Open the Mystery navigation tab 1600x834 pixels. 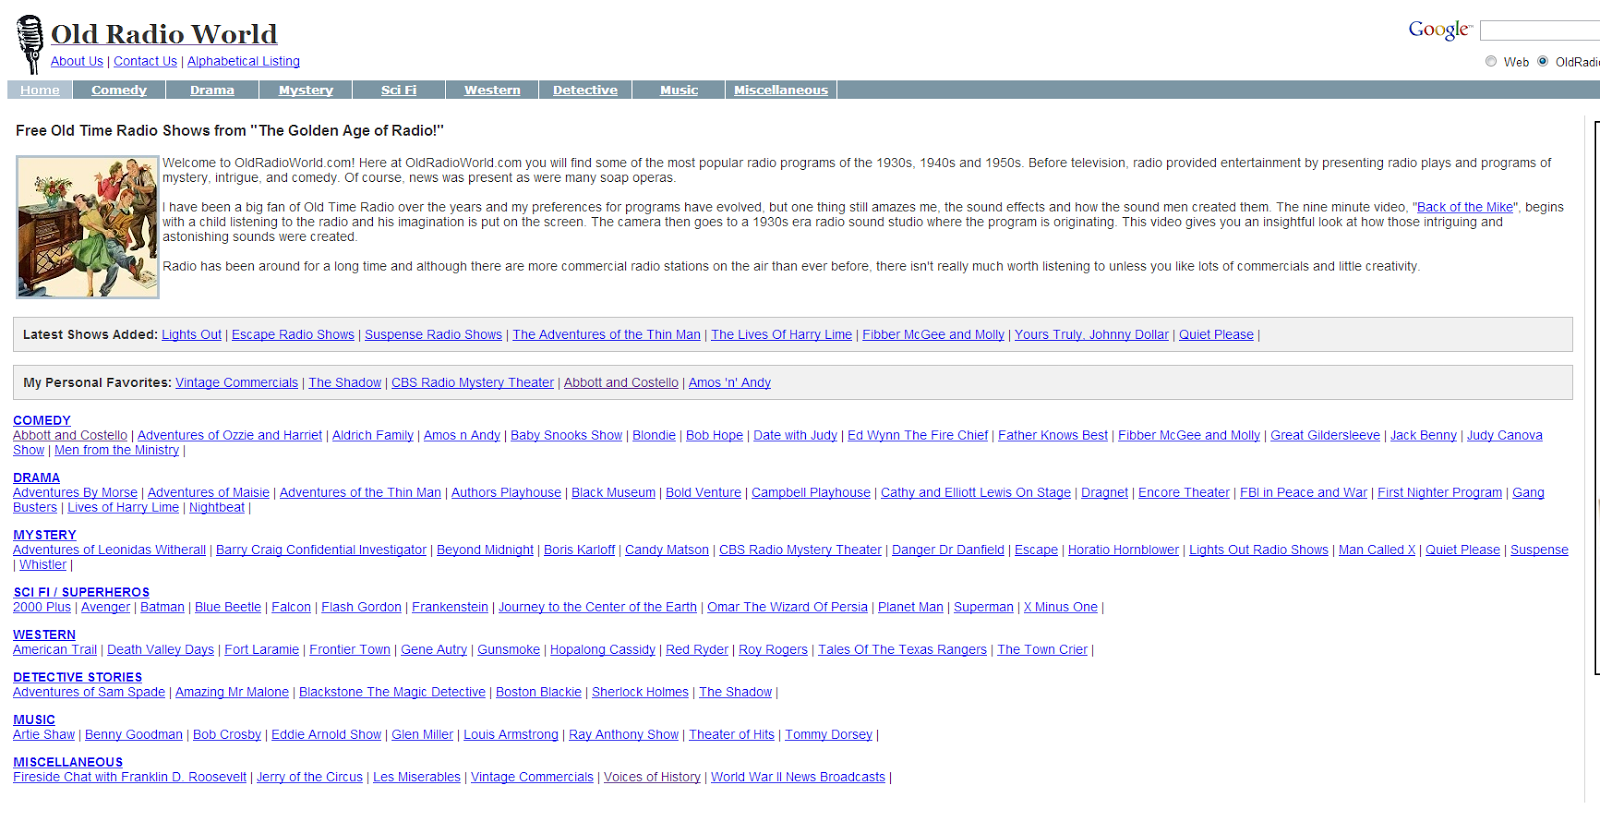tap(306, 90)
